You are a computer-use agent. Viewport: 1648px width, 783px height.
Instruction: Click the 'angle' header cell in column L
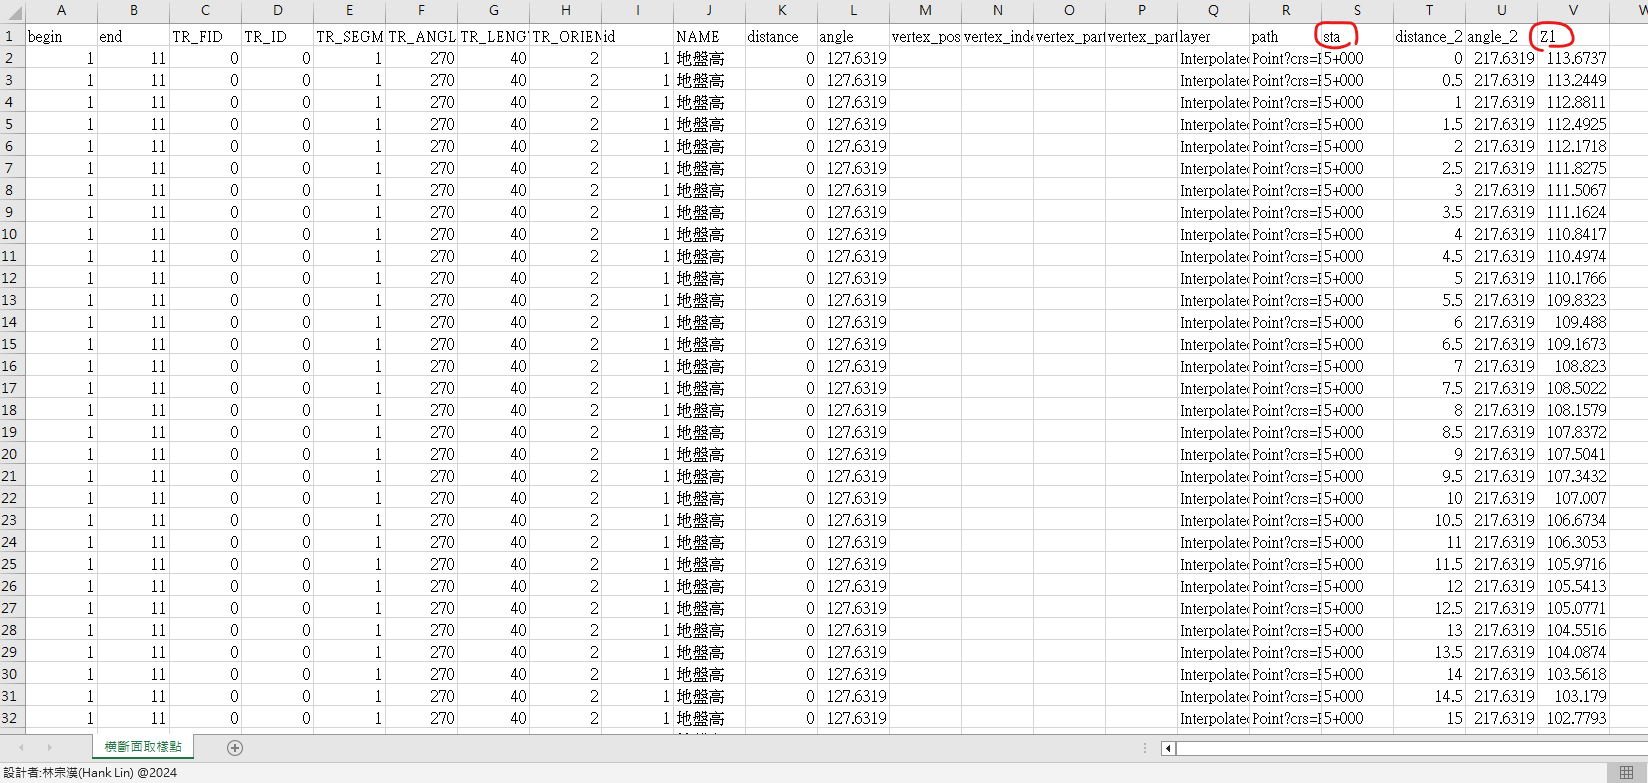pos(853,36)
